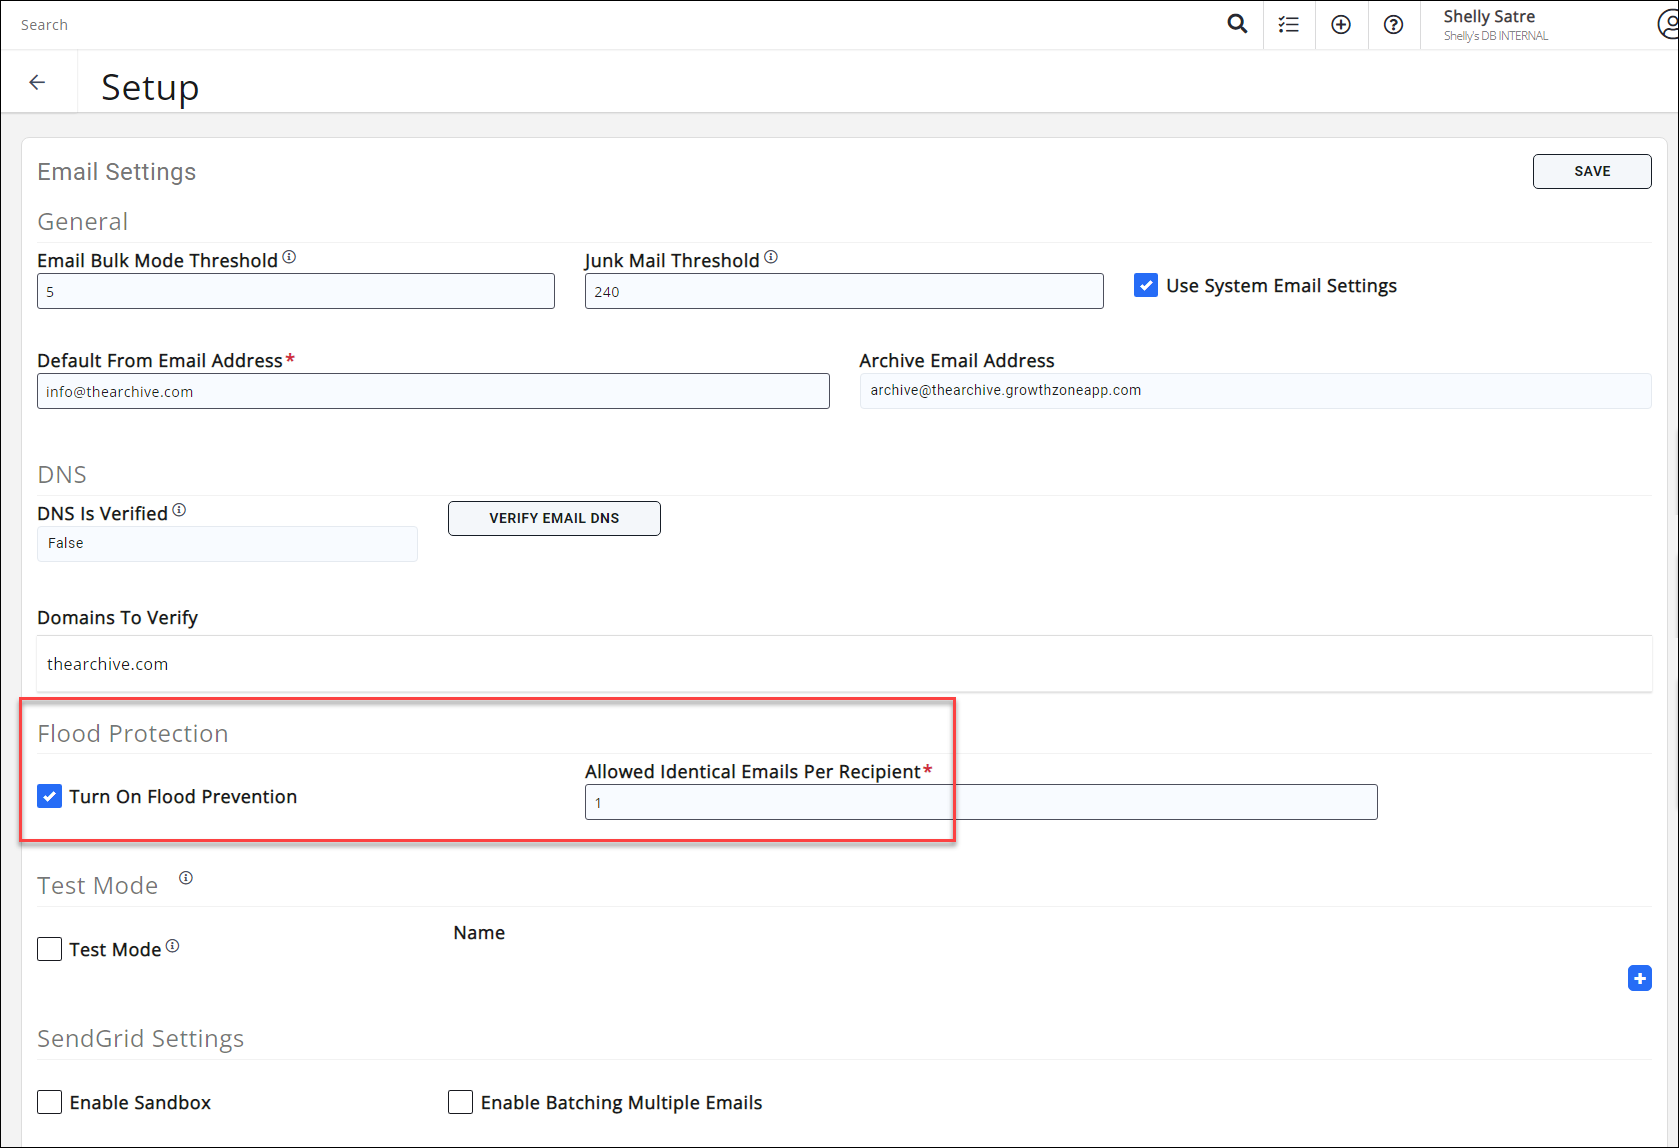
Task: Click info icon next to Email Bulk Mode Threshold
Action: click(x=289, y=258)
